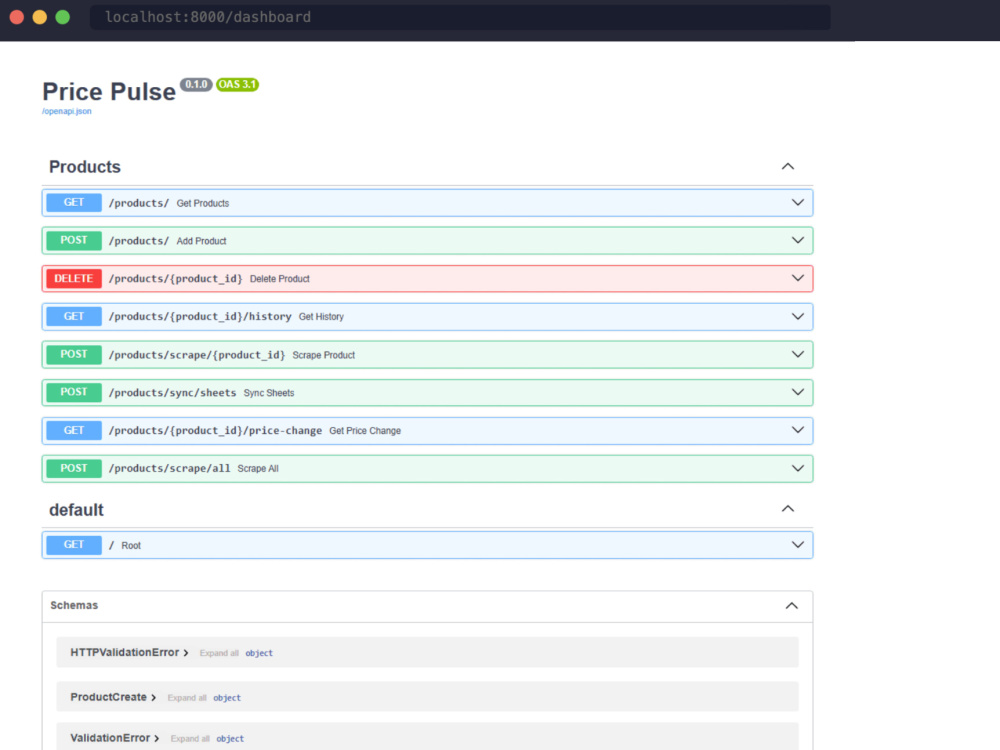Click the yellow minimize window button
1000x750 pixels.
pos(40,17)
